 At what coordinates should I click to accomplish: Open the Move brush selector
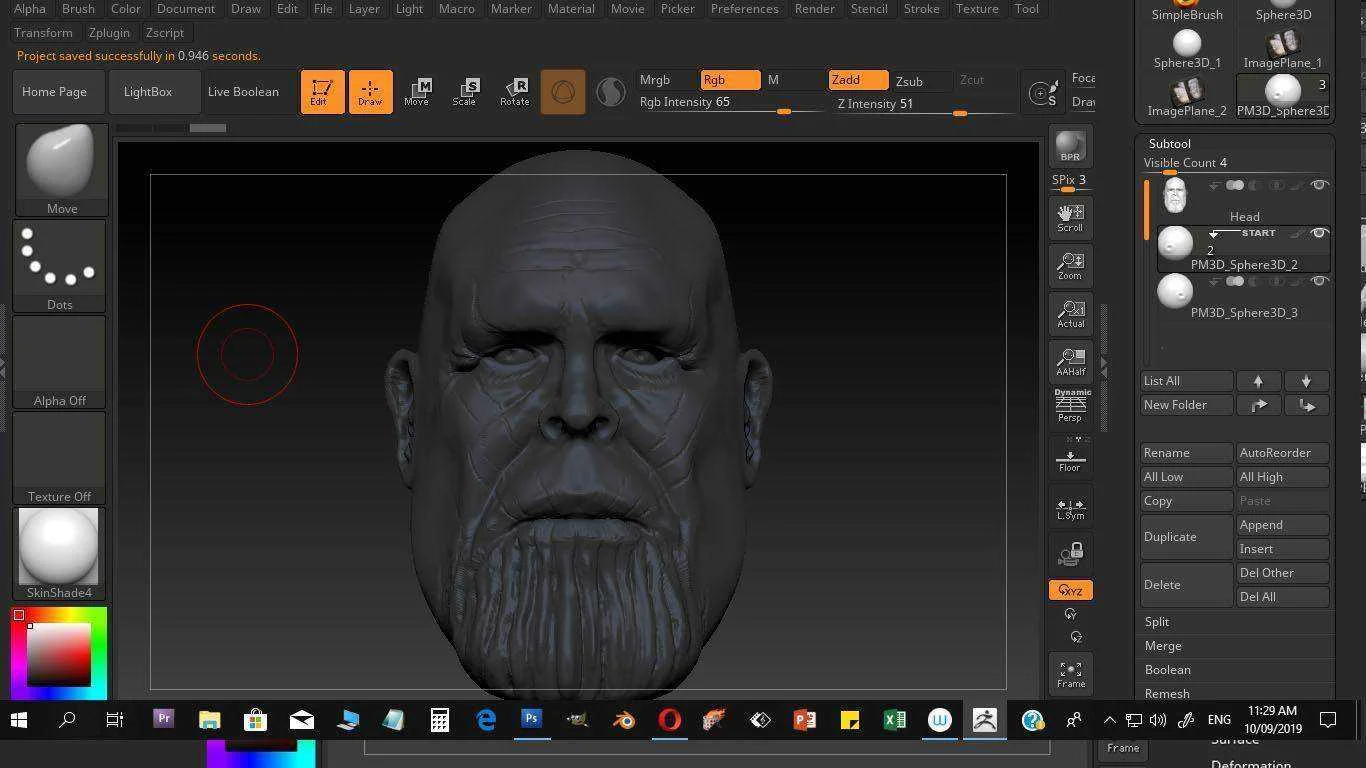[x=61, y=169]
